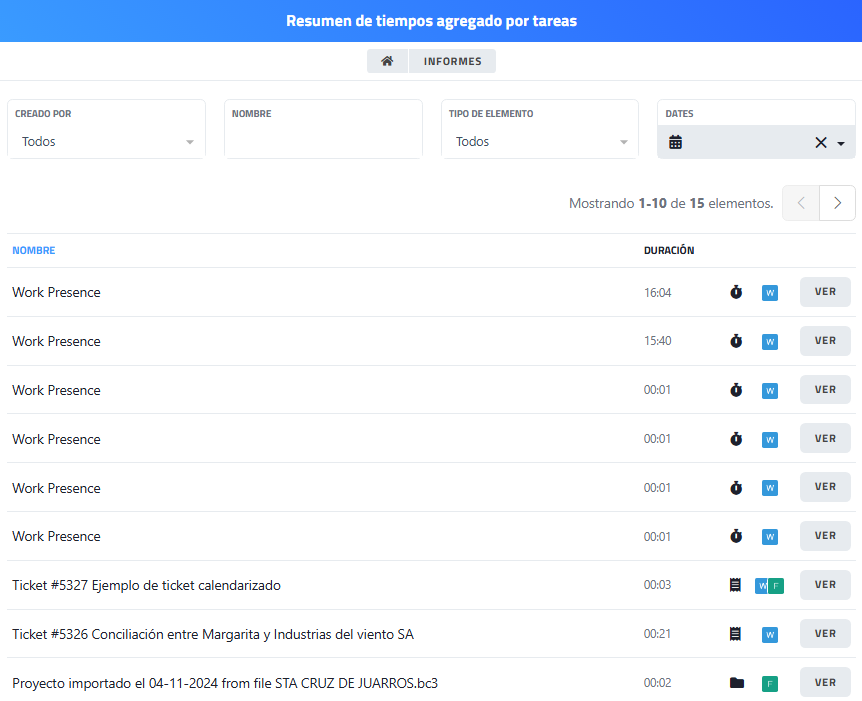Click VER button for 16:04 Work Presence
Screen dimensions: 862x701
[825, 292]
